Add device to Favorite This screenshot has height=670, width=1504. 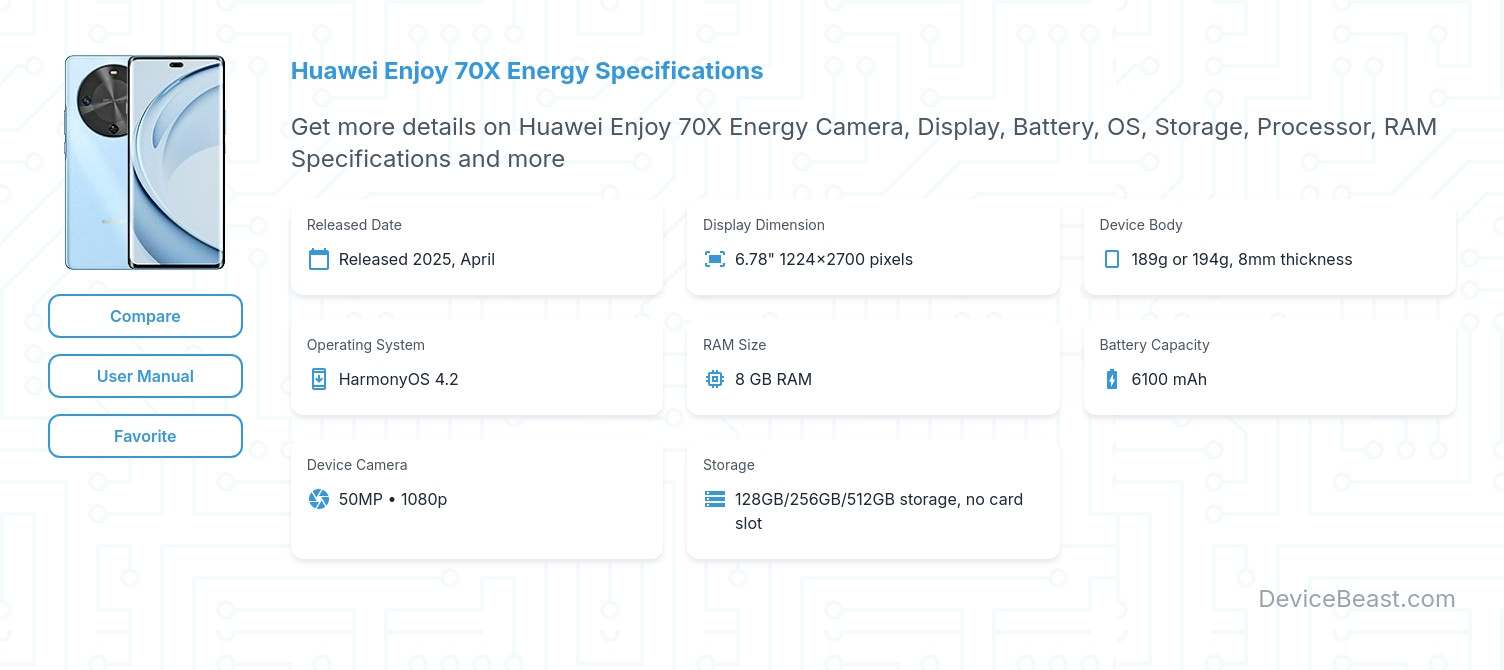click(x=145, y=436)
